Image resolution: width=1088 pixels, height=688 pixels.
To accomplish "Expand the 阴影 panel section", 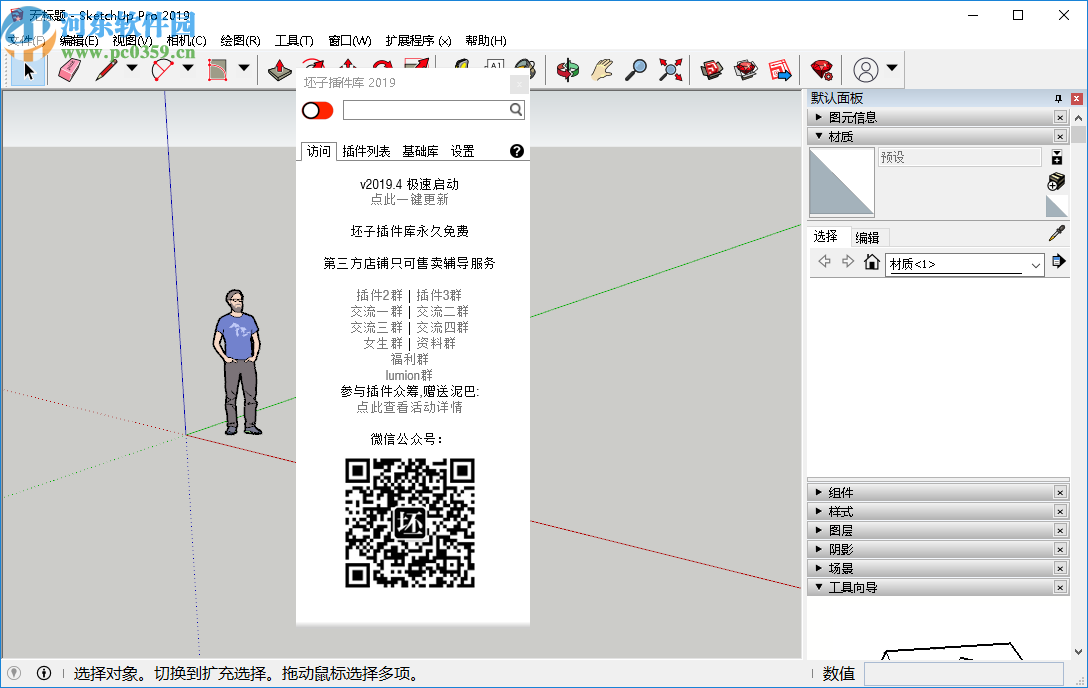I will 840,549.
